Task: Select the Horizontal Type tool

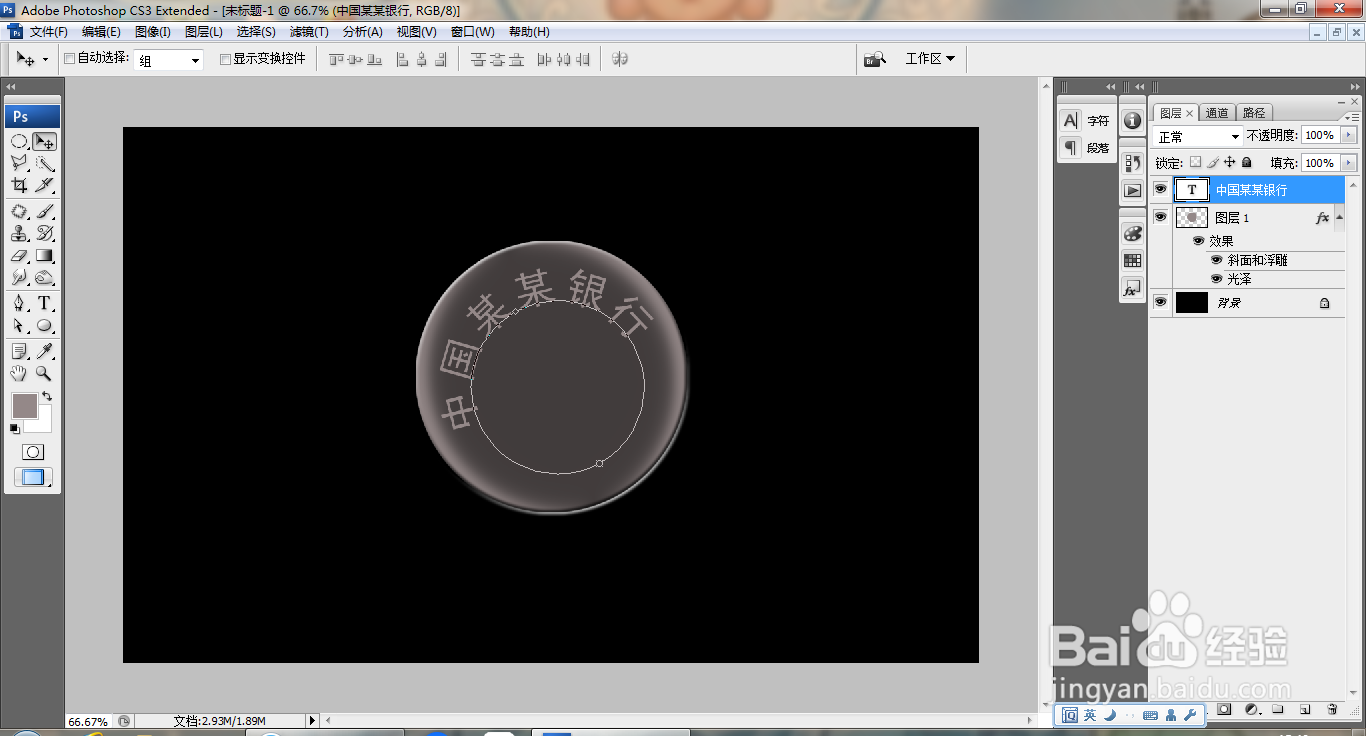Action: (x=45, y=303)
